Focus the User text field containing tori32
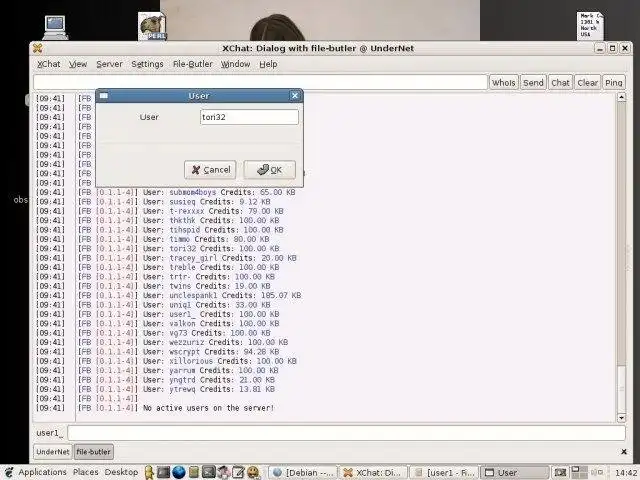The height and width of the screenshot is (480, 640). [249, 117]
